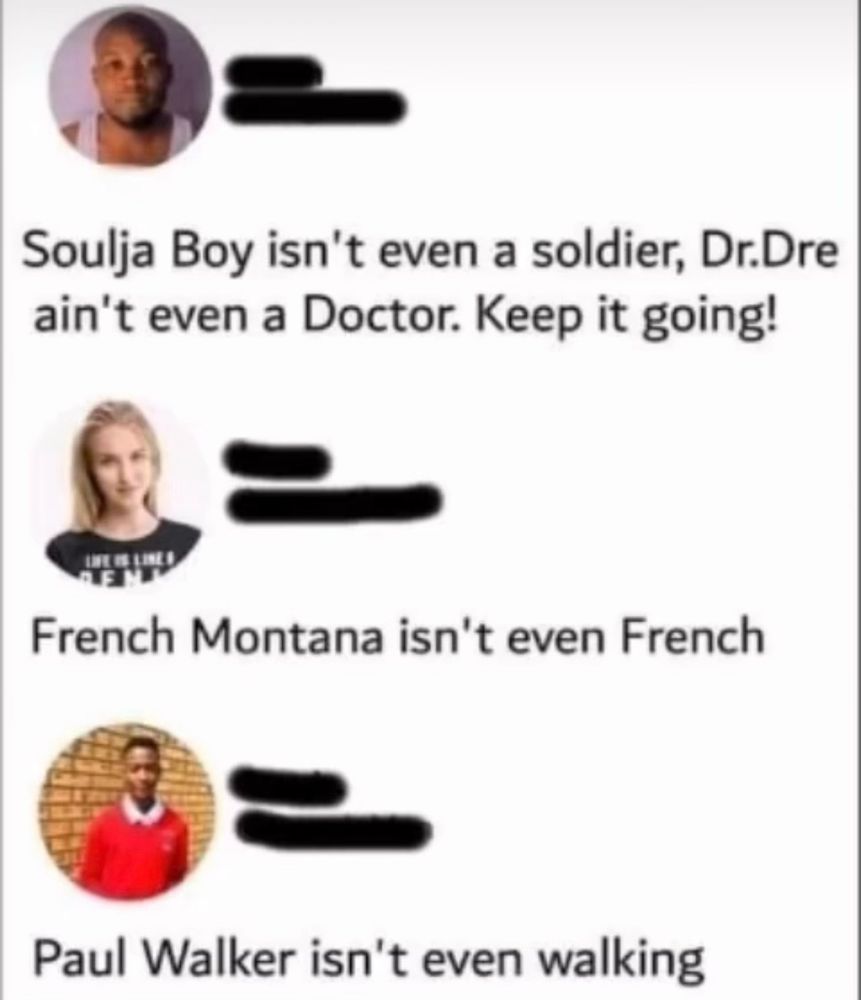Open the profile picture with the red sweater
Viewport: 861px width, 1000px height.
pyautogui.click(x=127, y=811)
